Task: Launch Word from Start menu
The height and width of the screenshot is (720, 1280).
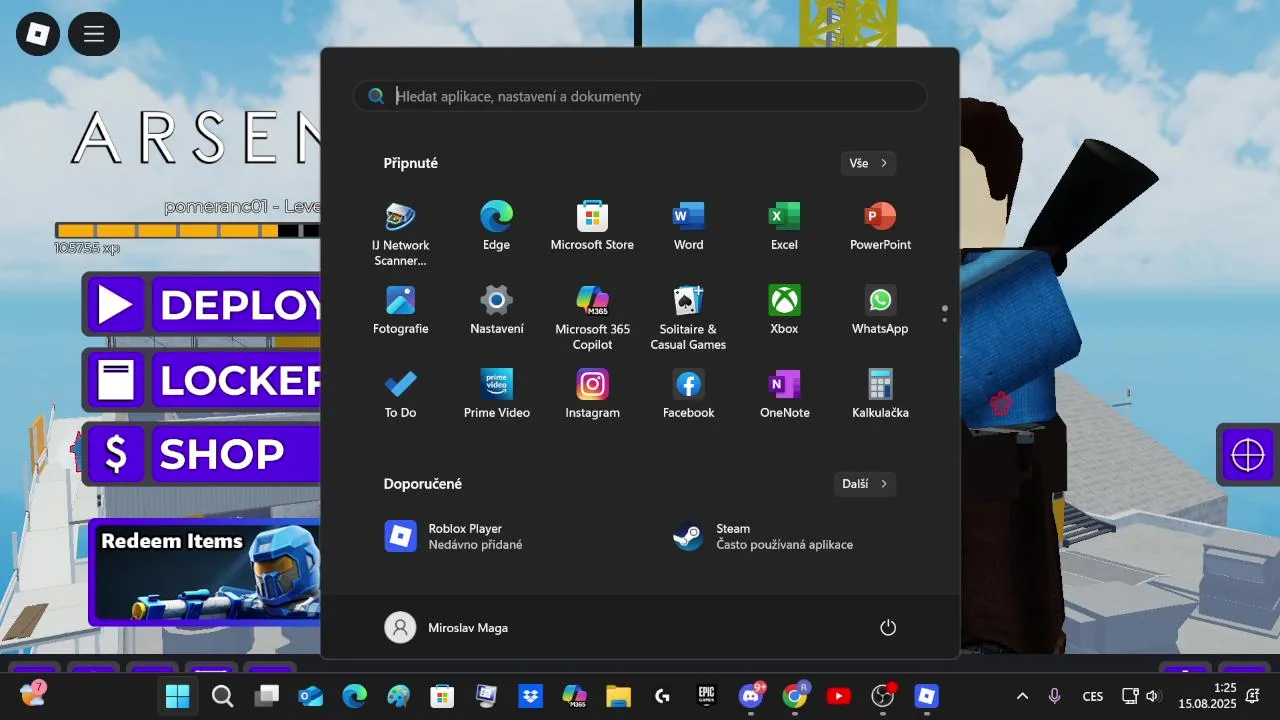Action: (688, 226)
